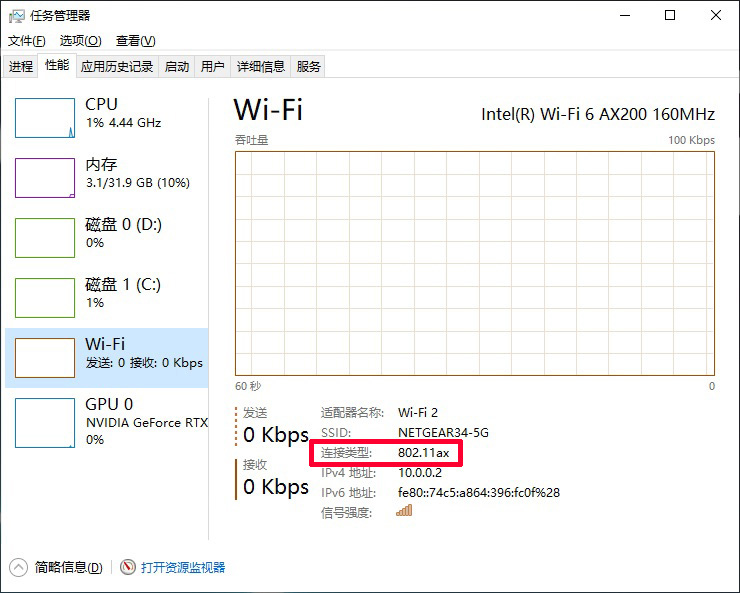Viewport: 740px width, 593px height.
Task: Open the 选项(O) menu
Action: pyautogui.click(x=80, y=41)
